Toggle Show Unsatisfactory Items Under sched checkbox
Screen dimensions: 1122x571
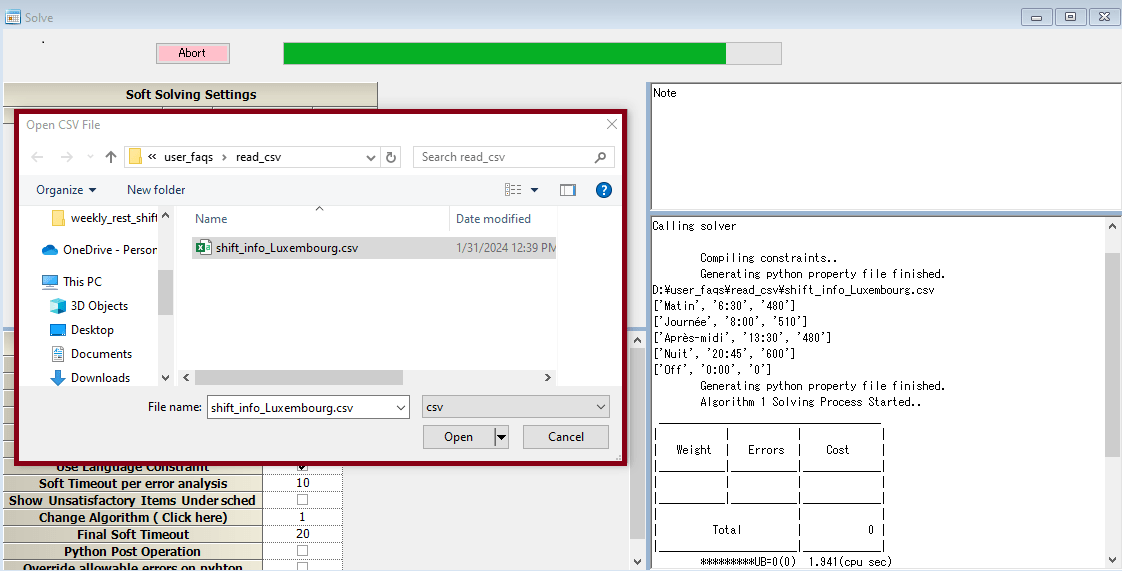303,500
